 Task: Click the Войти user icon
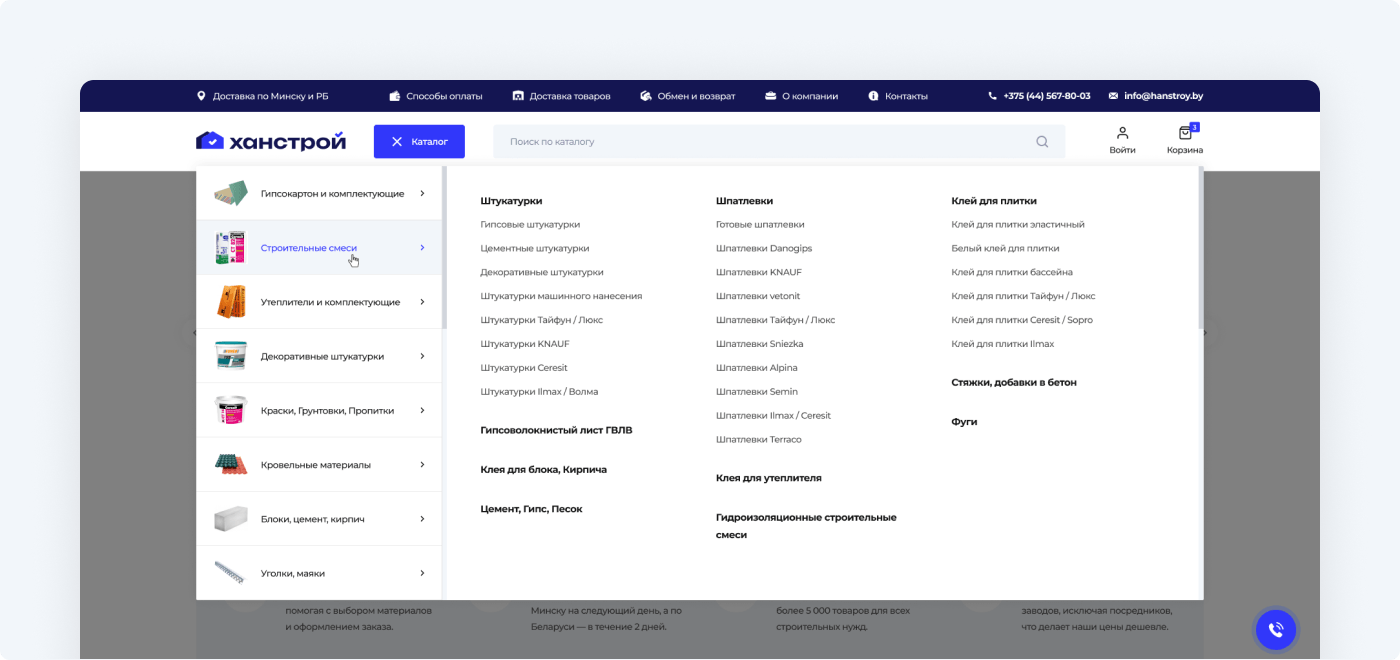(1122, 134)
